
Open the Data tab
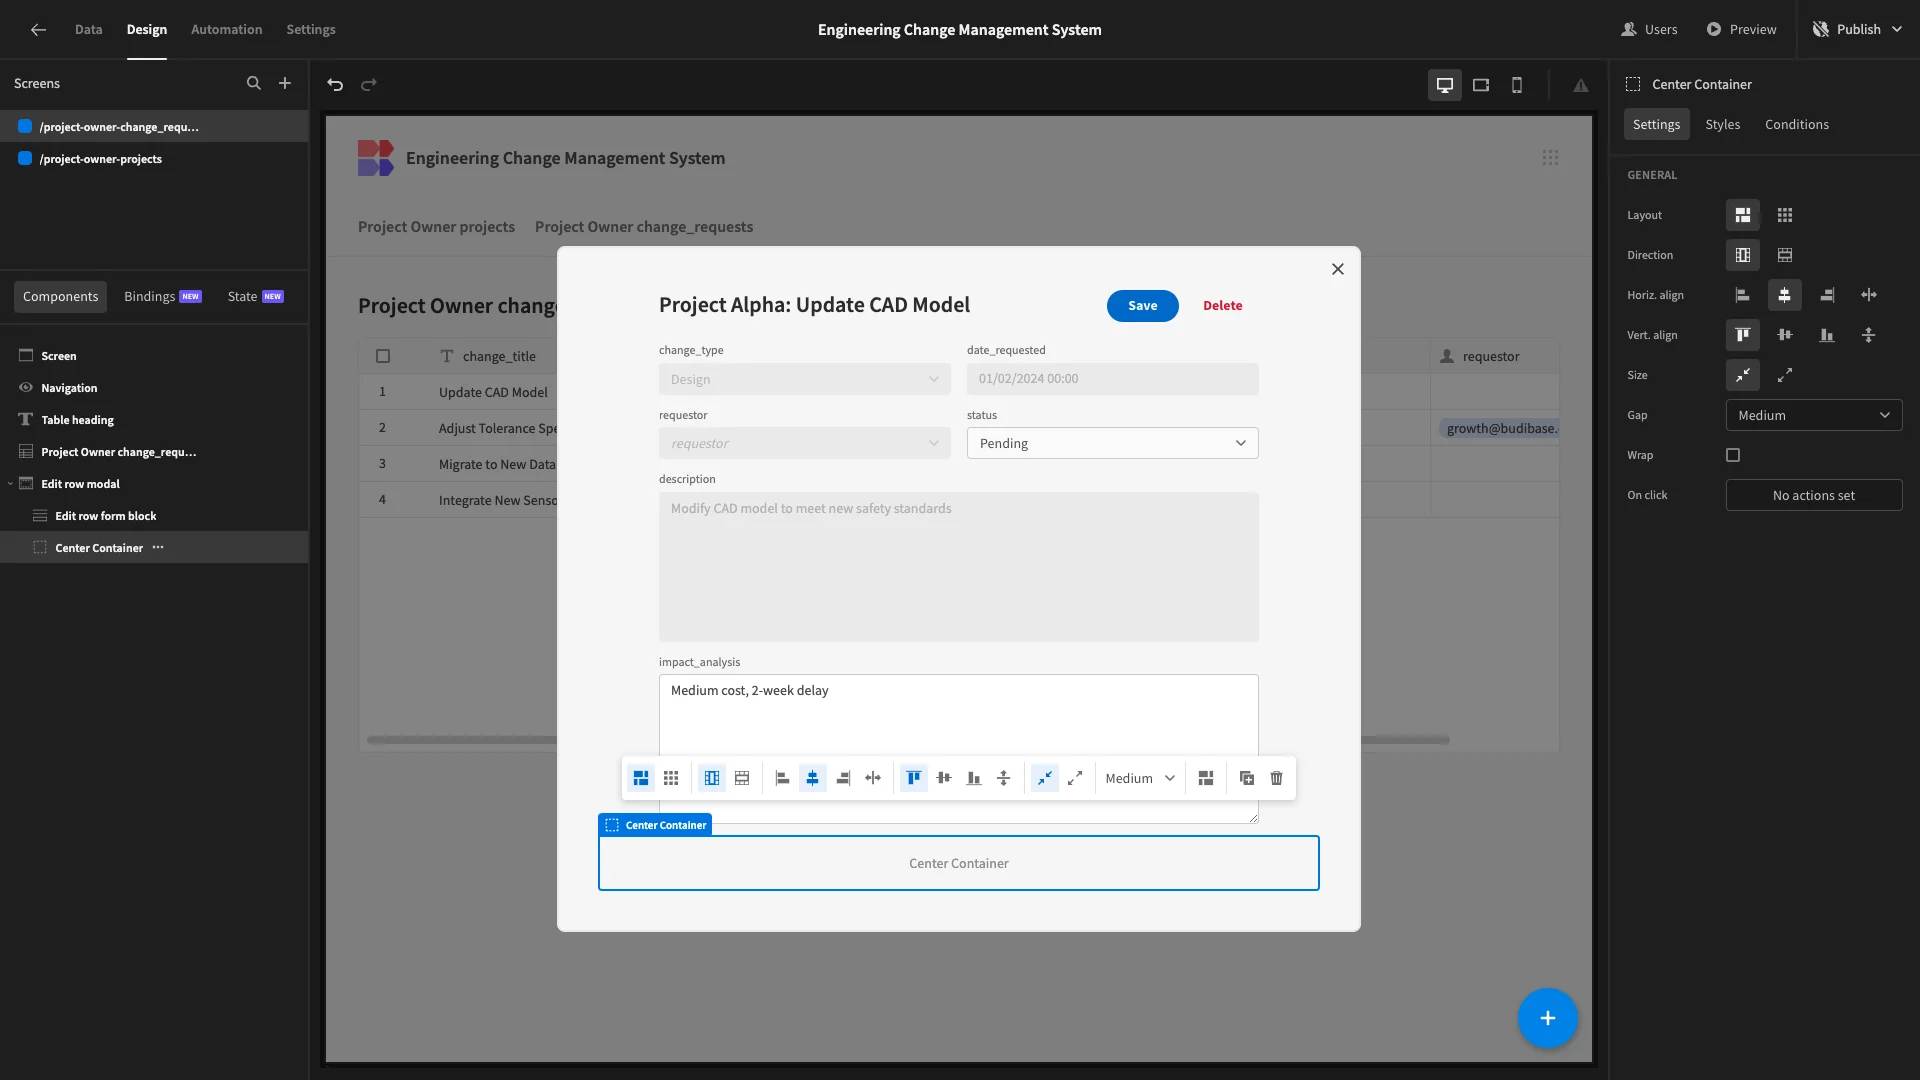[88, 30]
